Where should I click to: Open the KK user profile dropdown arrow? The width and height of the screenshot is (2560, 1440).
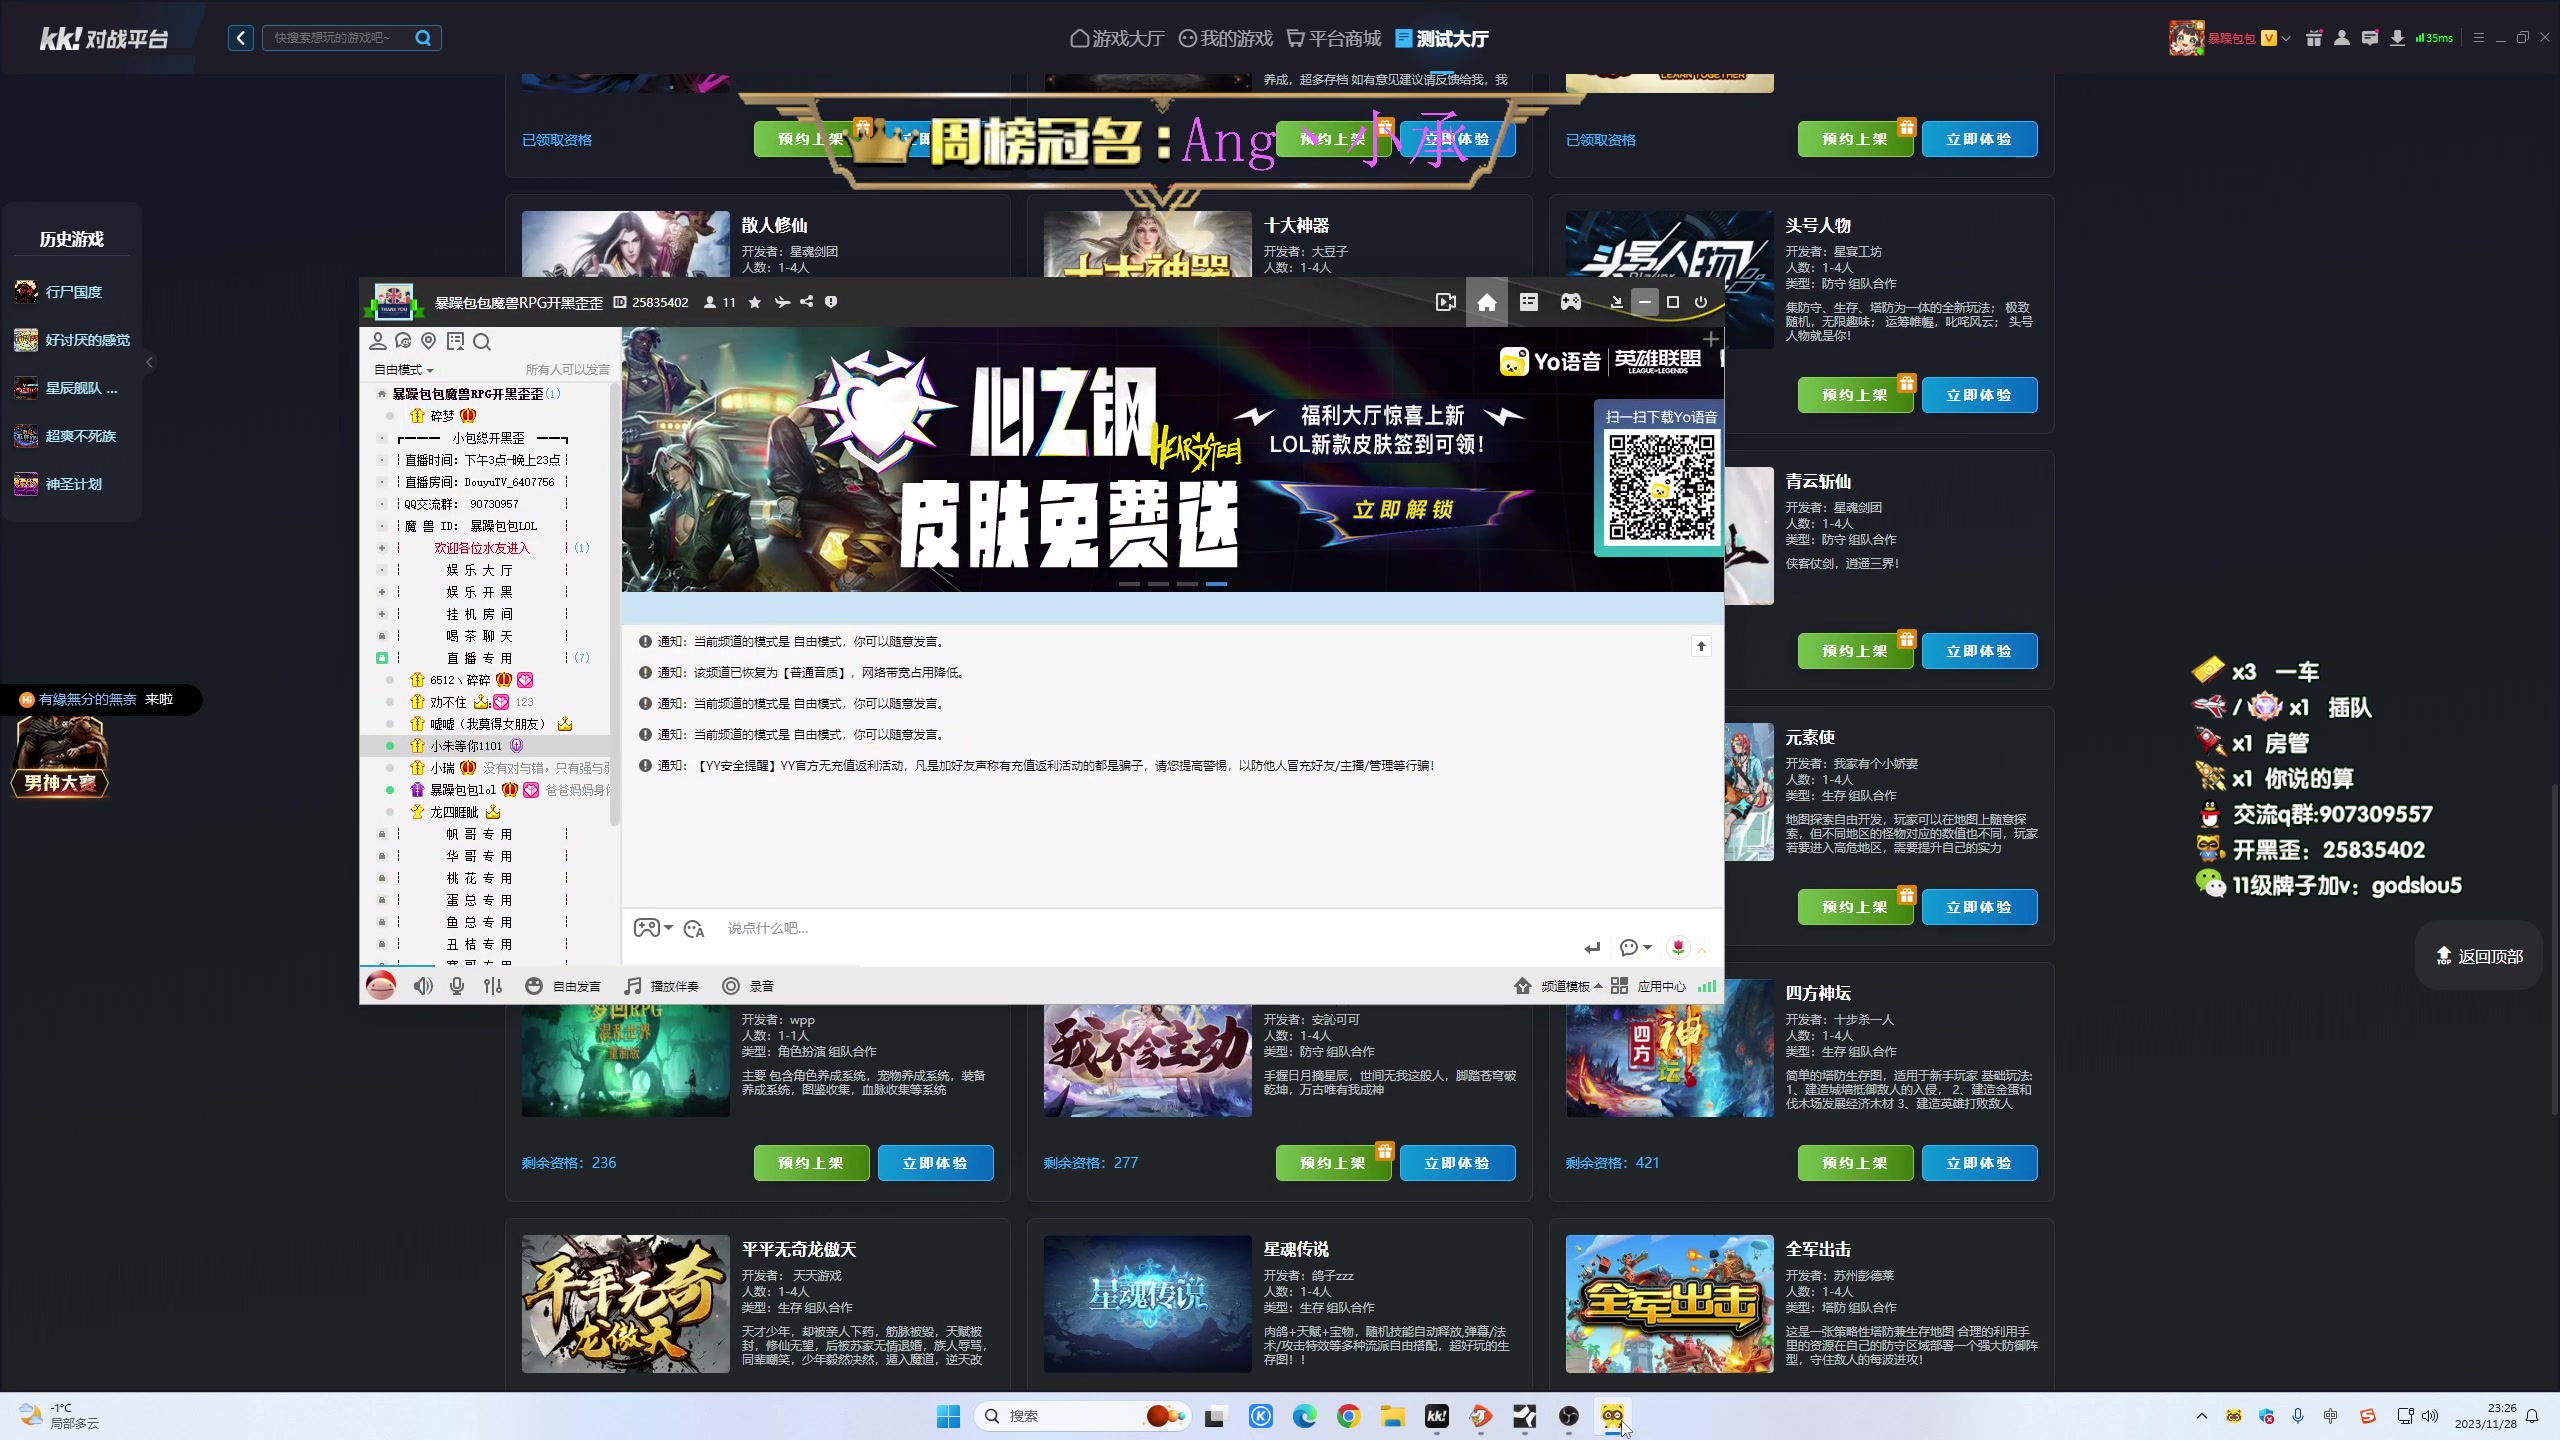pos(2286,39)
